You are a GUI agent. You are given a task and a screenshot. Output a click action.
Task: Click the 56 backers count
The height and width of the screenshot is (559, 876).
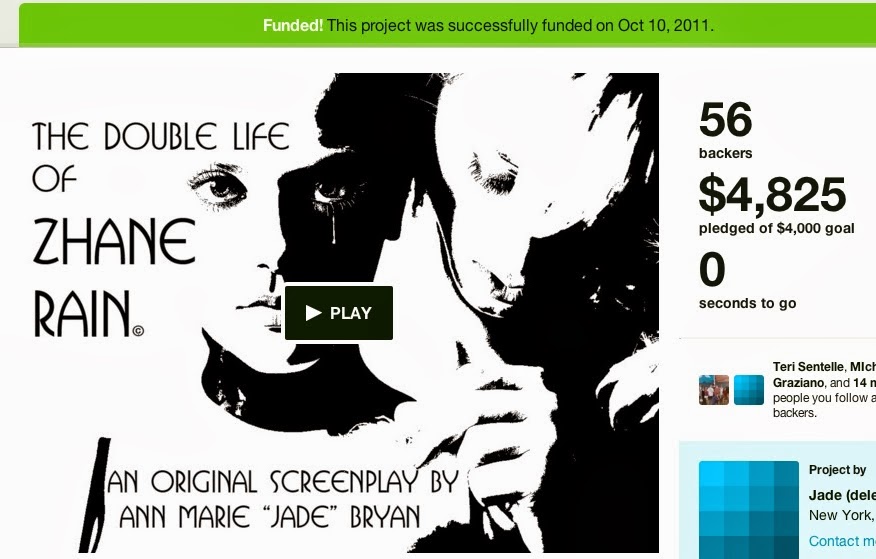click(725, 130)
